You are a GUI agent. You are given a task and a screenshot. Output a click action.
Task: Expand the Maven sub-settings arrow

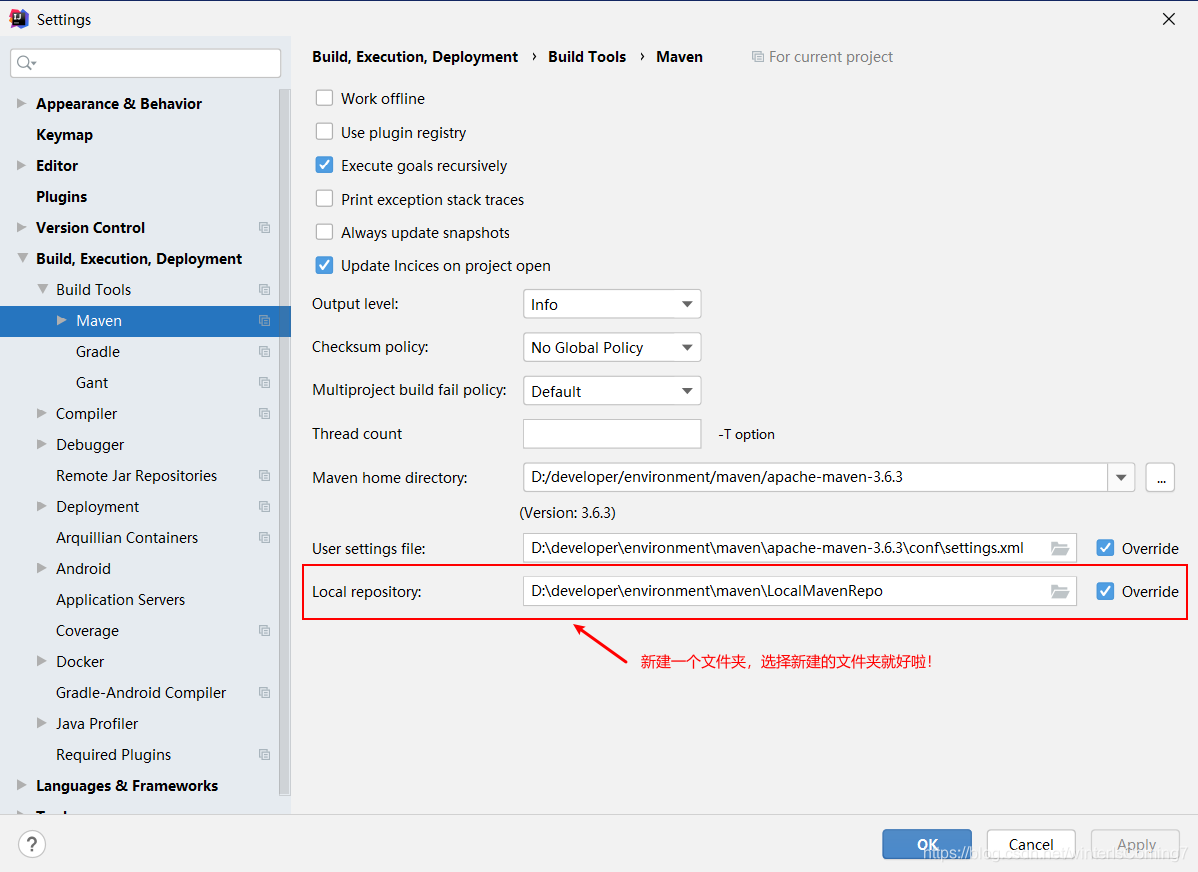coord(62,320)
